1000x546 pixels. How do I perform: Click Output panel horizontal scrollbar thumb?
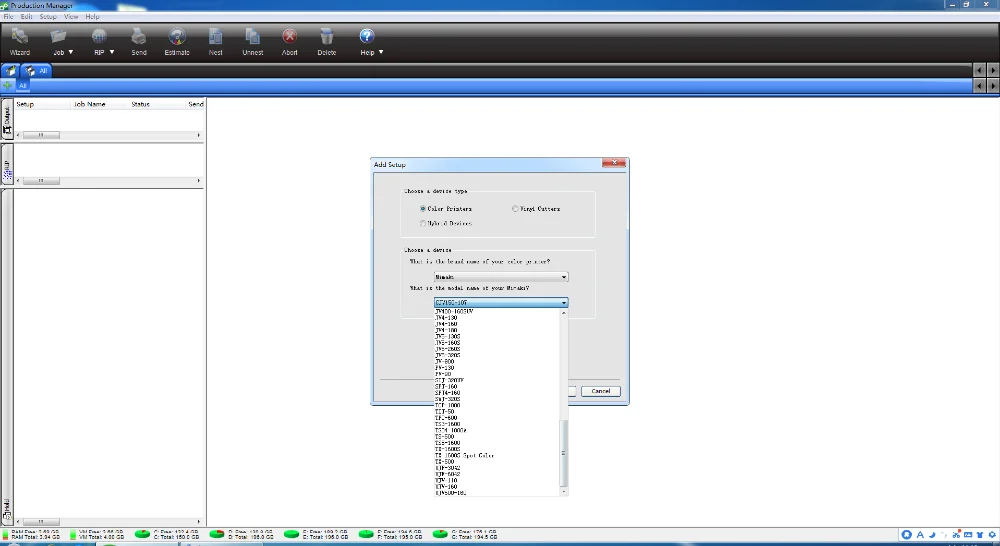point(41,135)
